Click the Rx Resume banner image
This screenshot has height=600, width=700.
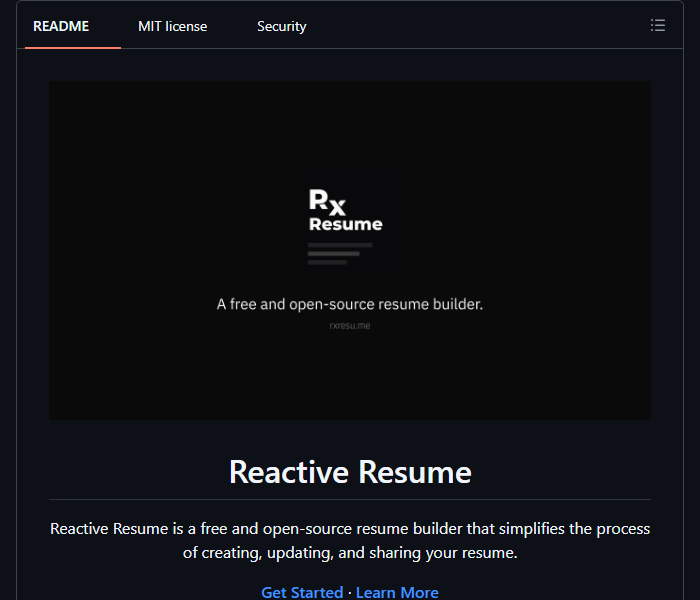(350, 250)
